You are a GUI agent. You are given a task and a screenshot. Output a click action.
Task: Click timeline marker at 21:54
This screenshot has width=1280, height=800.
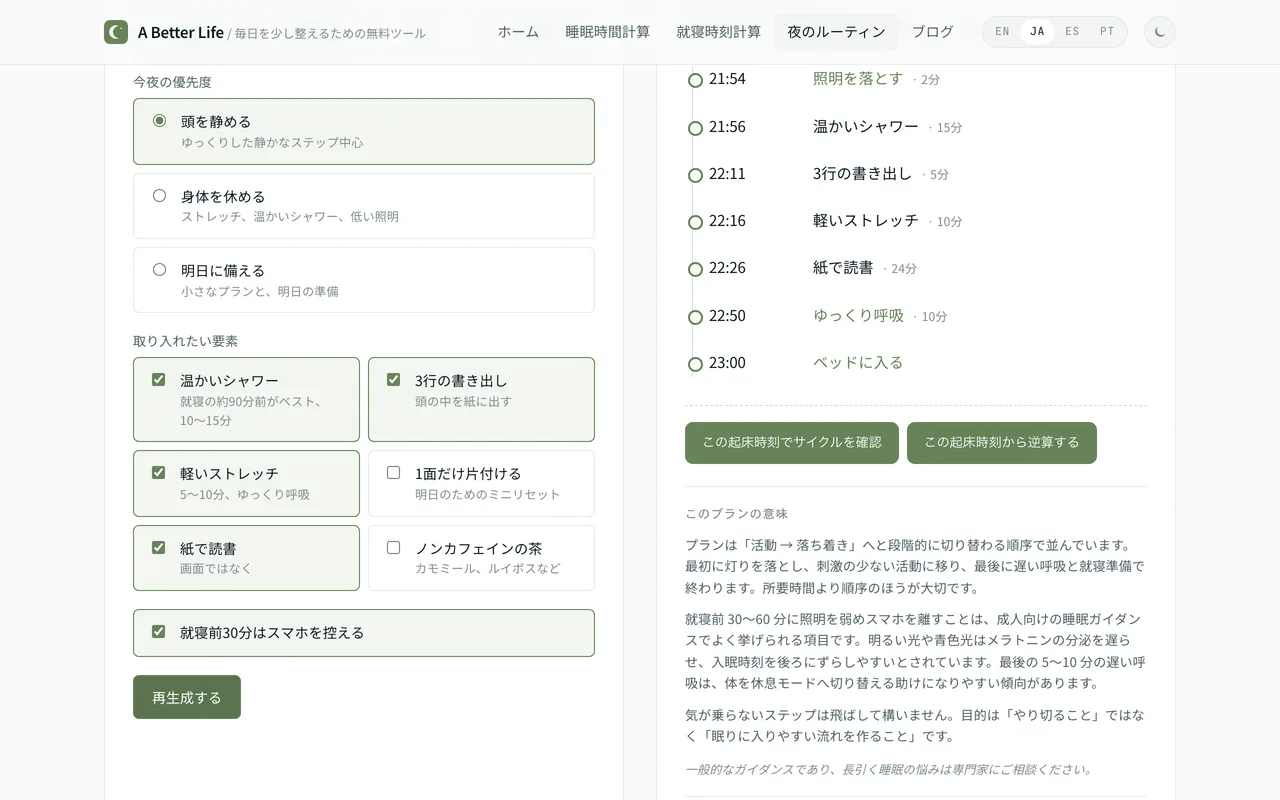coord(695,80)
